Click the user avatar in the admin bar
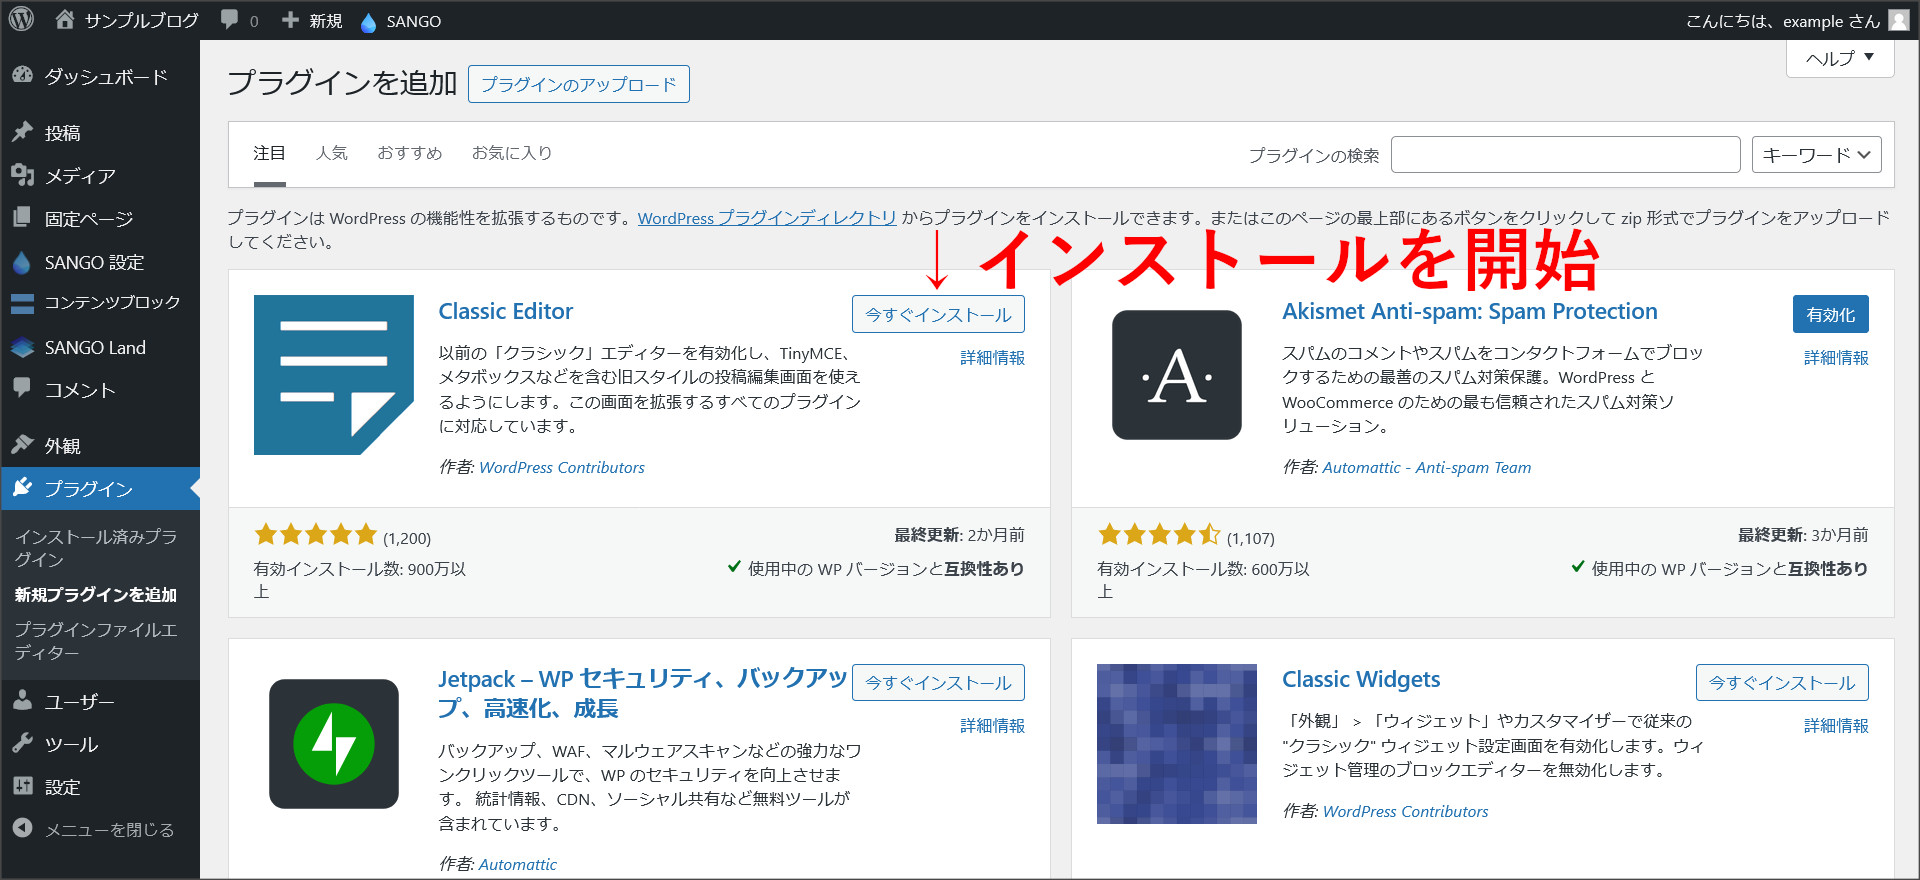Screen dimensions: 1920x880 (x=1898, y=21)
